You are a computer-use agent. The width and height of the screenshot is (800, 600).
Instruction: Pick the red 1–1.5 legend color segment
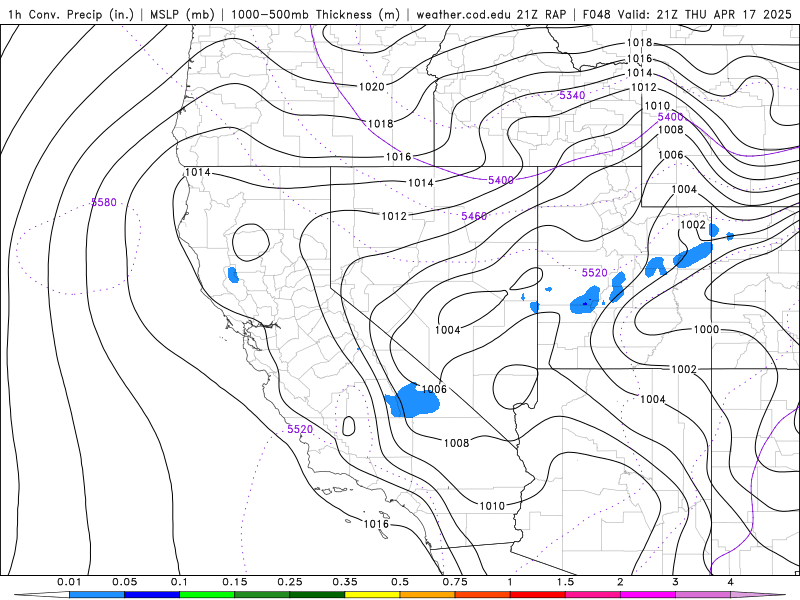tap(538, 595)
